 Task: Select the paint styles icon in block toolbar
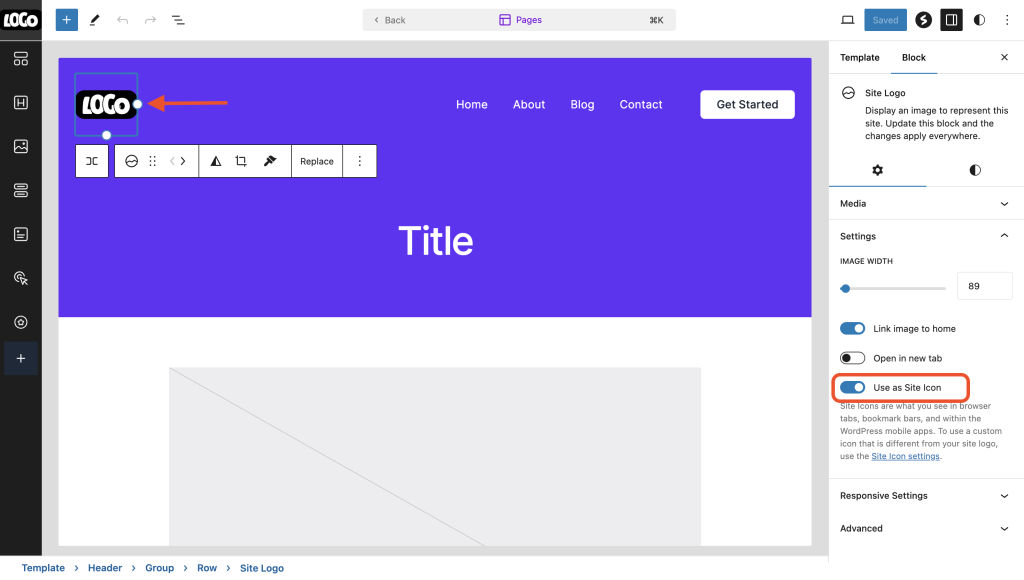[x=268, y=160]
